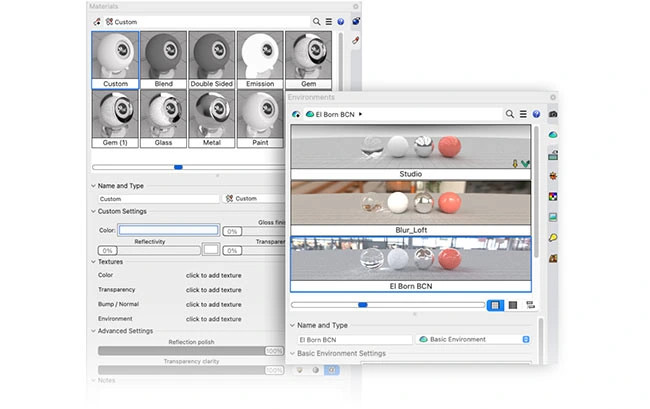This screenshot has height=409, width=650.
Task: Click the material Color swatch field
Action: click(x=168, y=230)
